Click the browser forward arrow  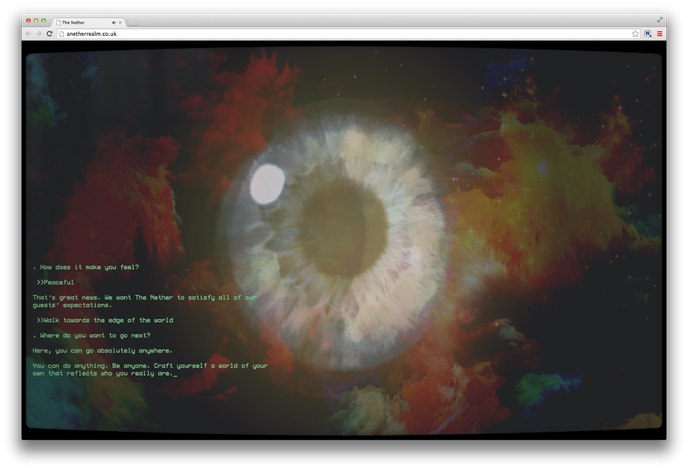[x=38, y=33]
